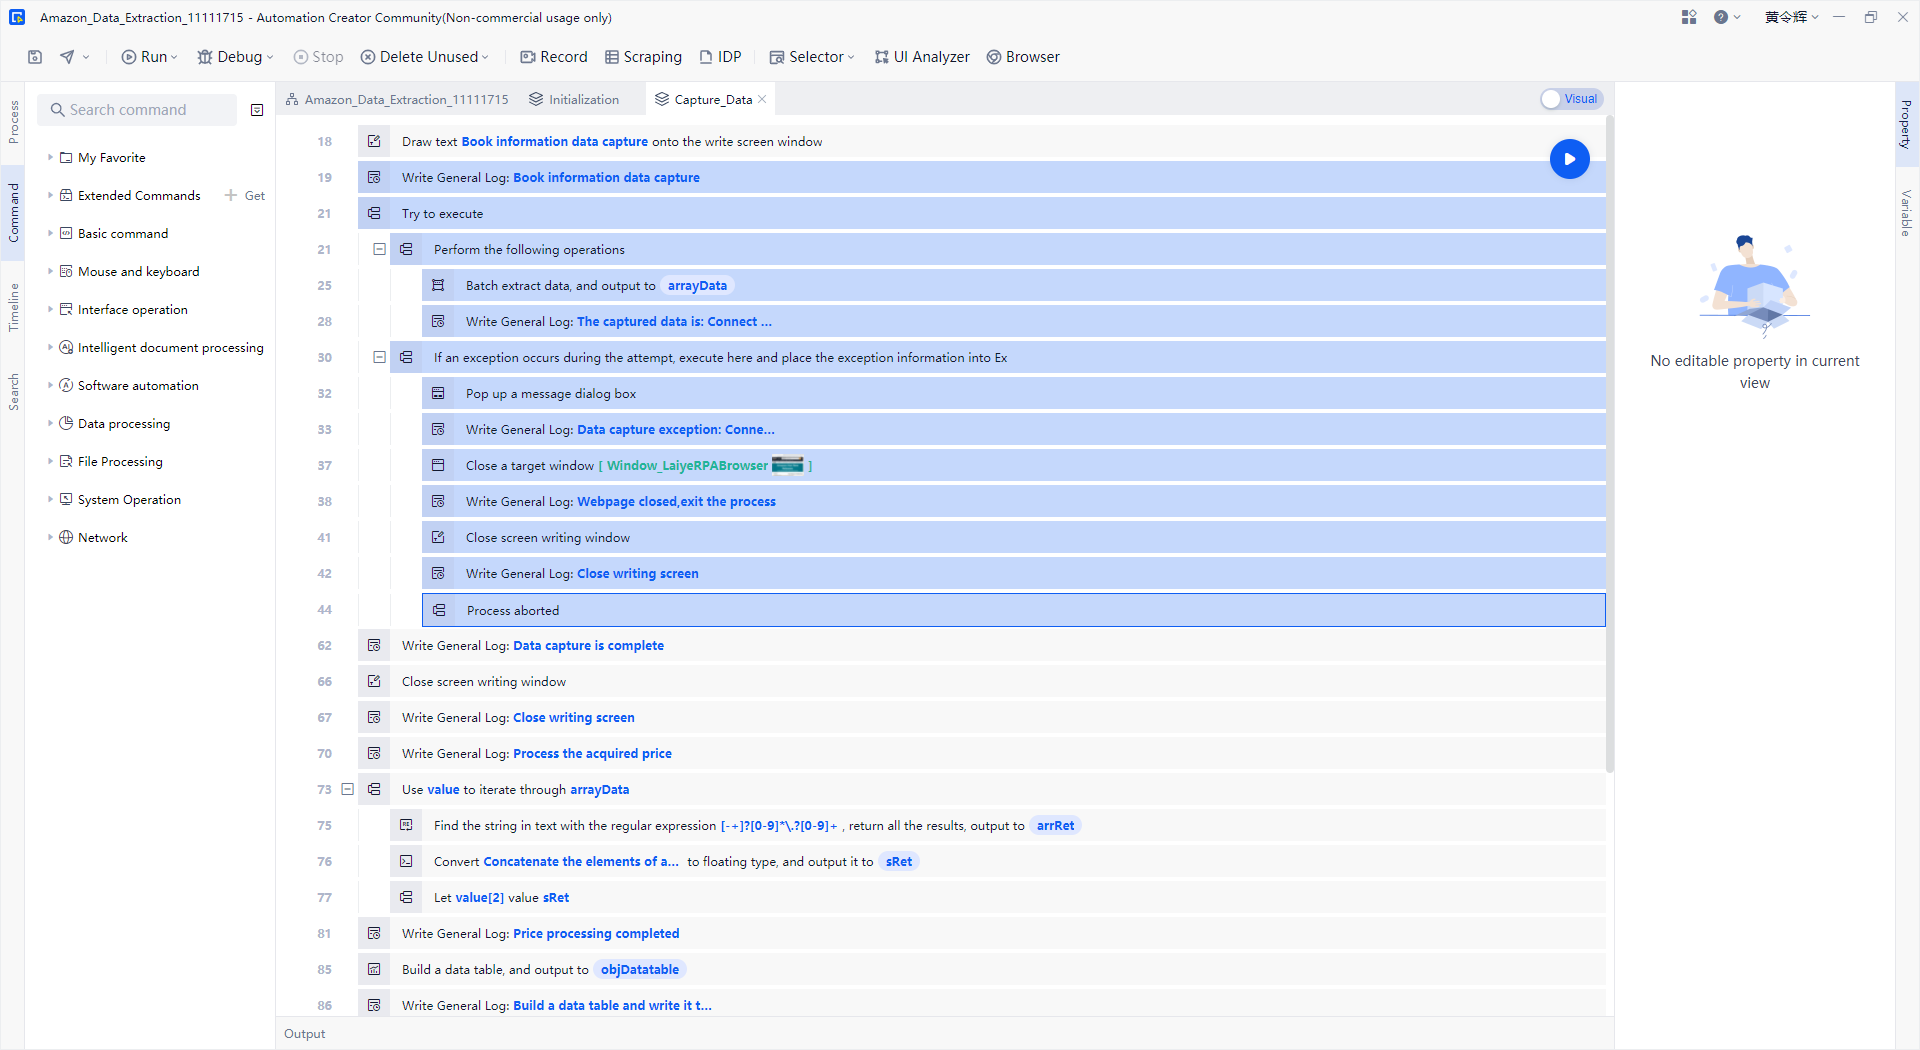Open the Run dropdown menu
The image size is (1920, 1050).
pyautogui.click(x=175, y=57)
